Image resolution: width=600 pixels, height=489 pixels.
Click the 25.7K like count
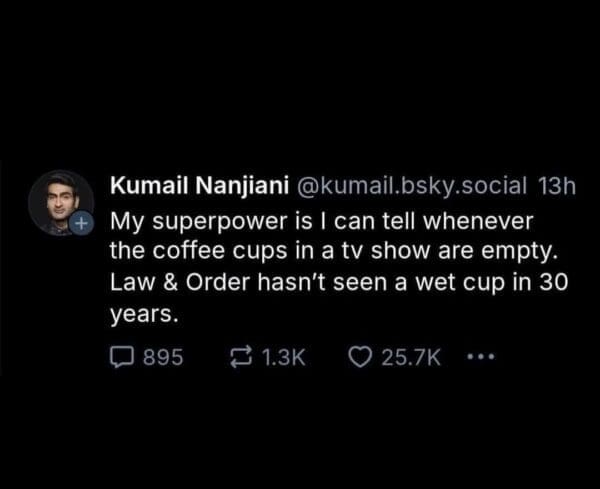tap(413, 357)
